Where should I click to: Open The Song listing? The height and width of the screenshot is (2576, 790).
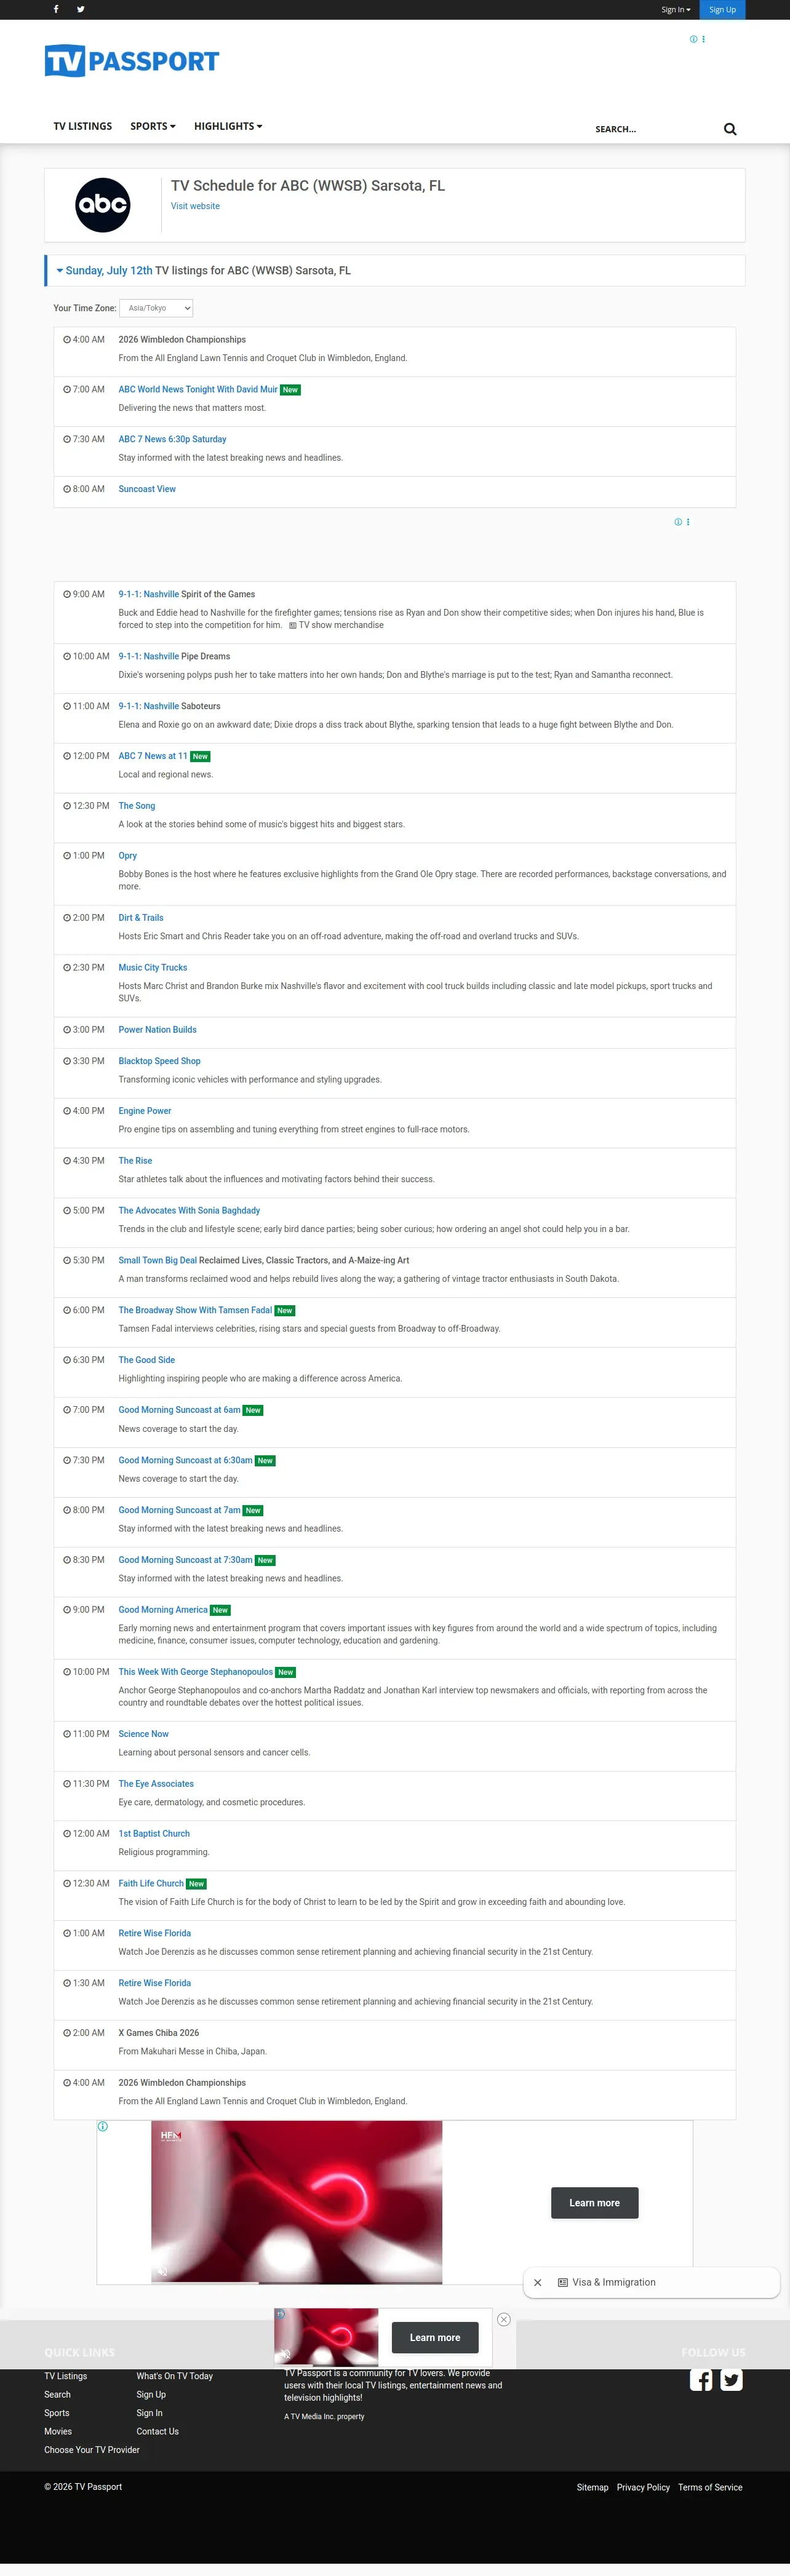[137, 806]
